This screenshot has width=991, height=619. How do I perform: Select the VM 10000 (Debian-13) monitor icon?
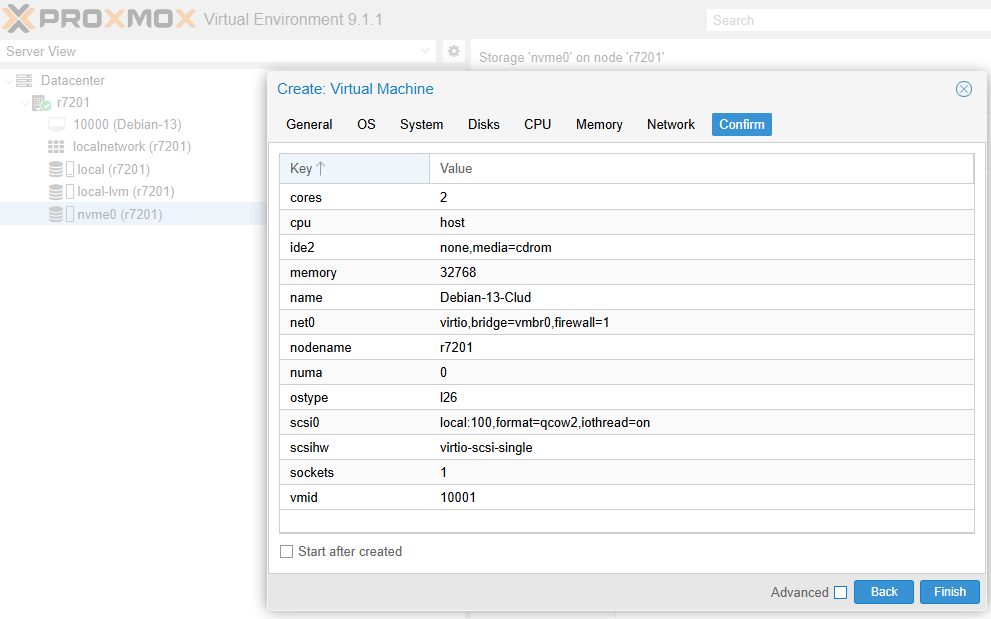tap(57, 125)
